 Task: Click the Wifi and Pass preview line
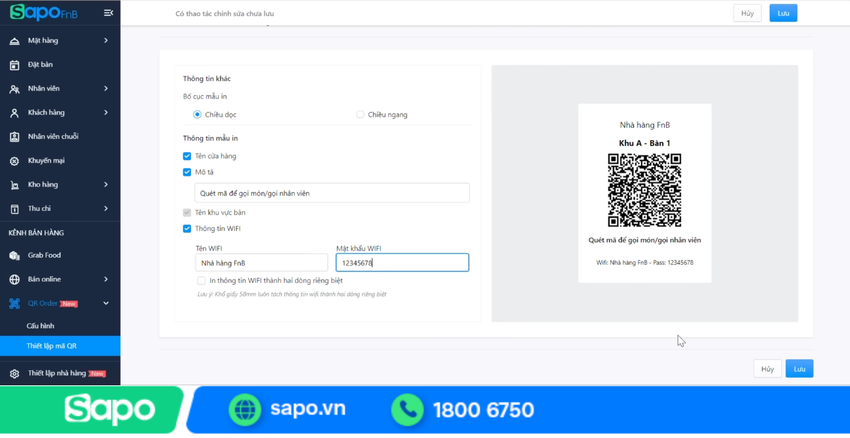[x=645, y=262]
